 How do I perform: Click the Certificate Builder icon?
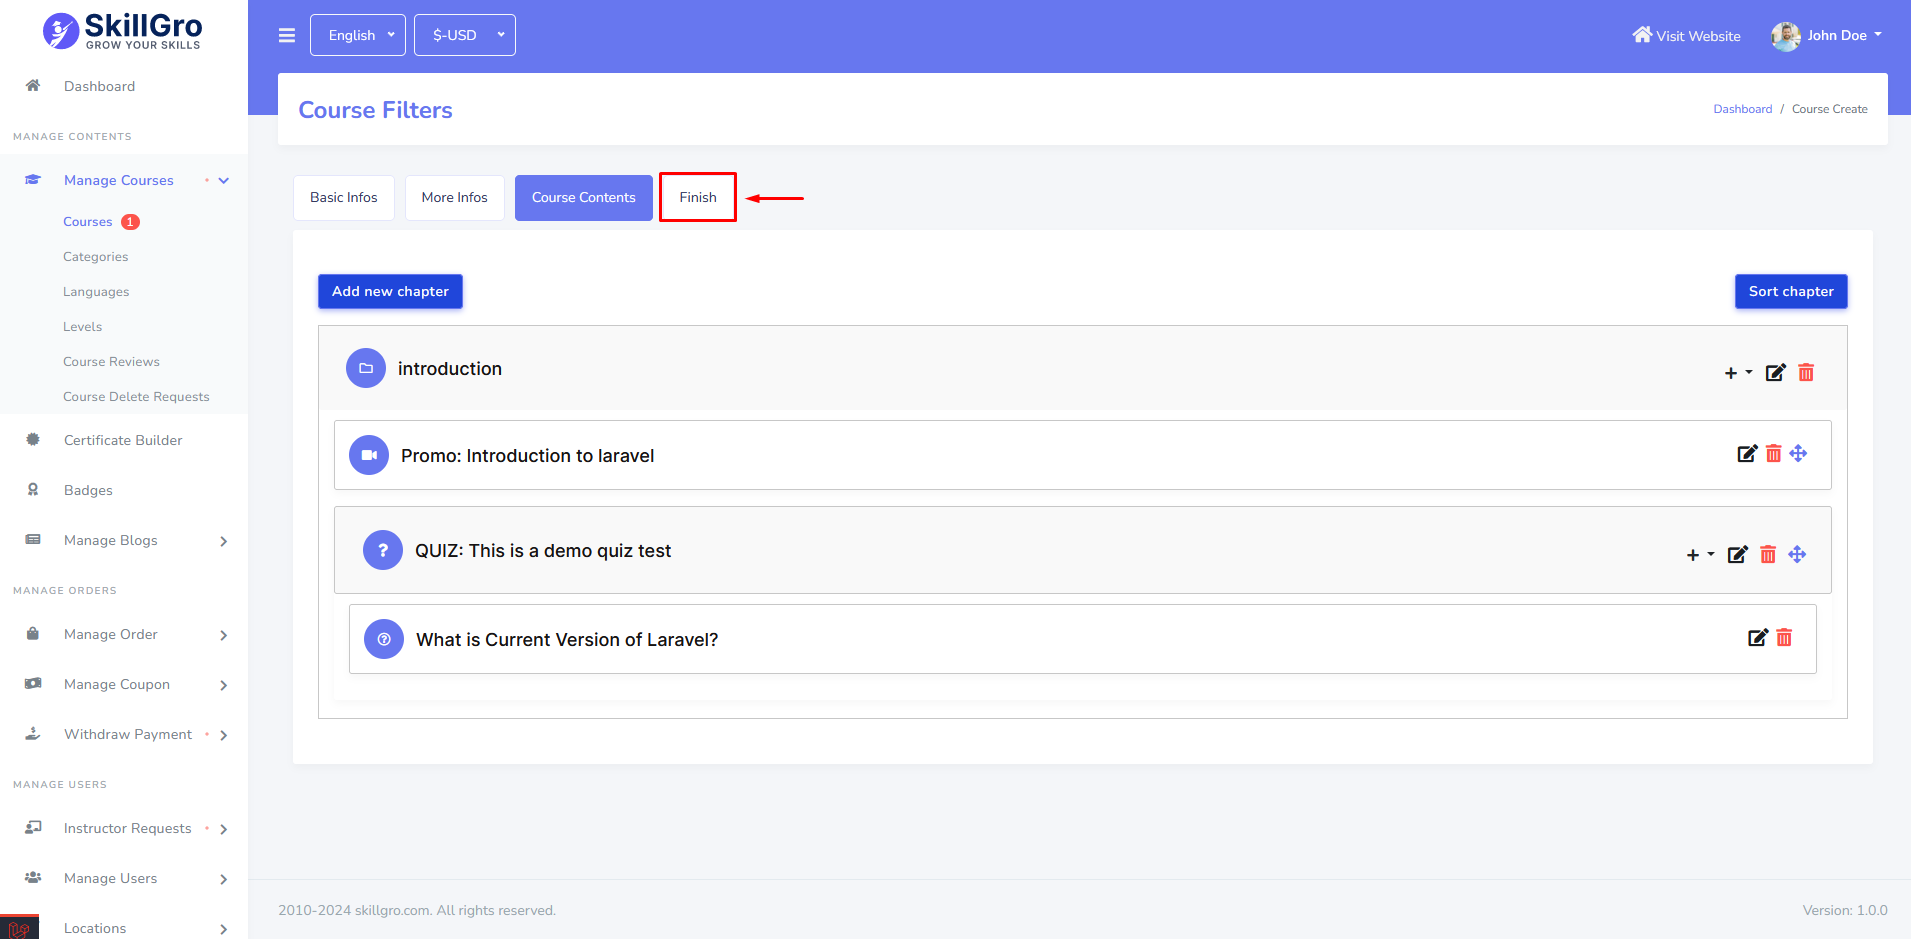pyautogui.click(x=33, y=439)
